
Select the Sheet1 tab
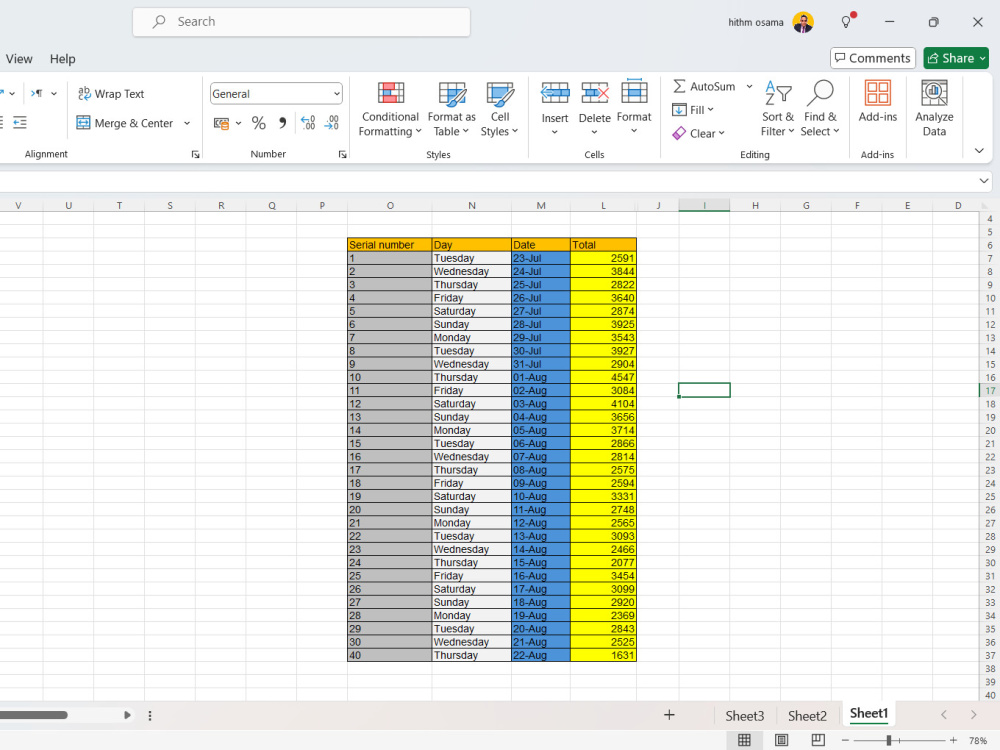(869, 713)
